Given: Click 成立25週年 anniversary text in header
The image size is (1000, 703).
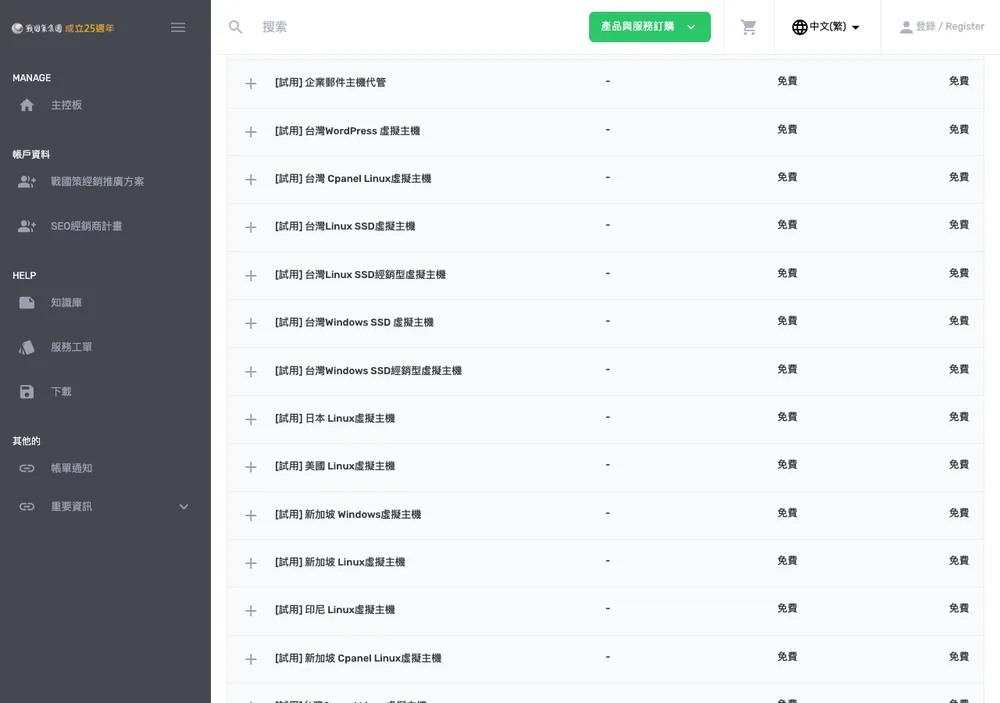Looking at the screenshot, I should (89, 28).
